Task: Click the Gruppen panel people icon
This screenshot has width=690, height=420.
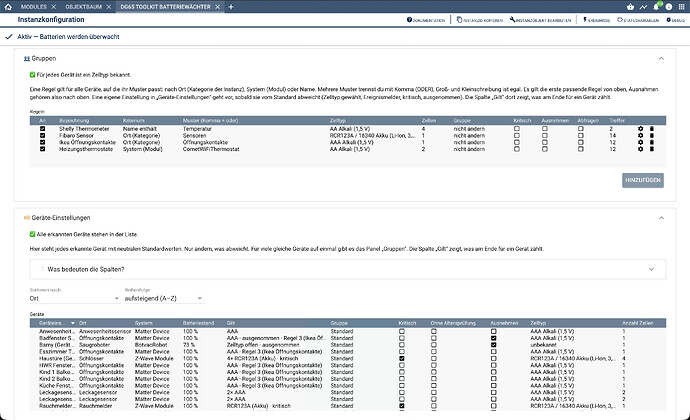Action: tap(27, 59)
